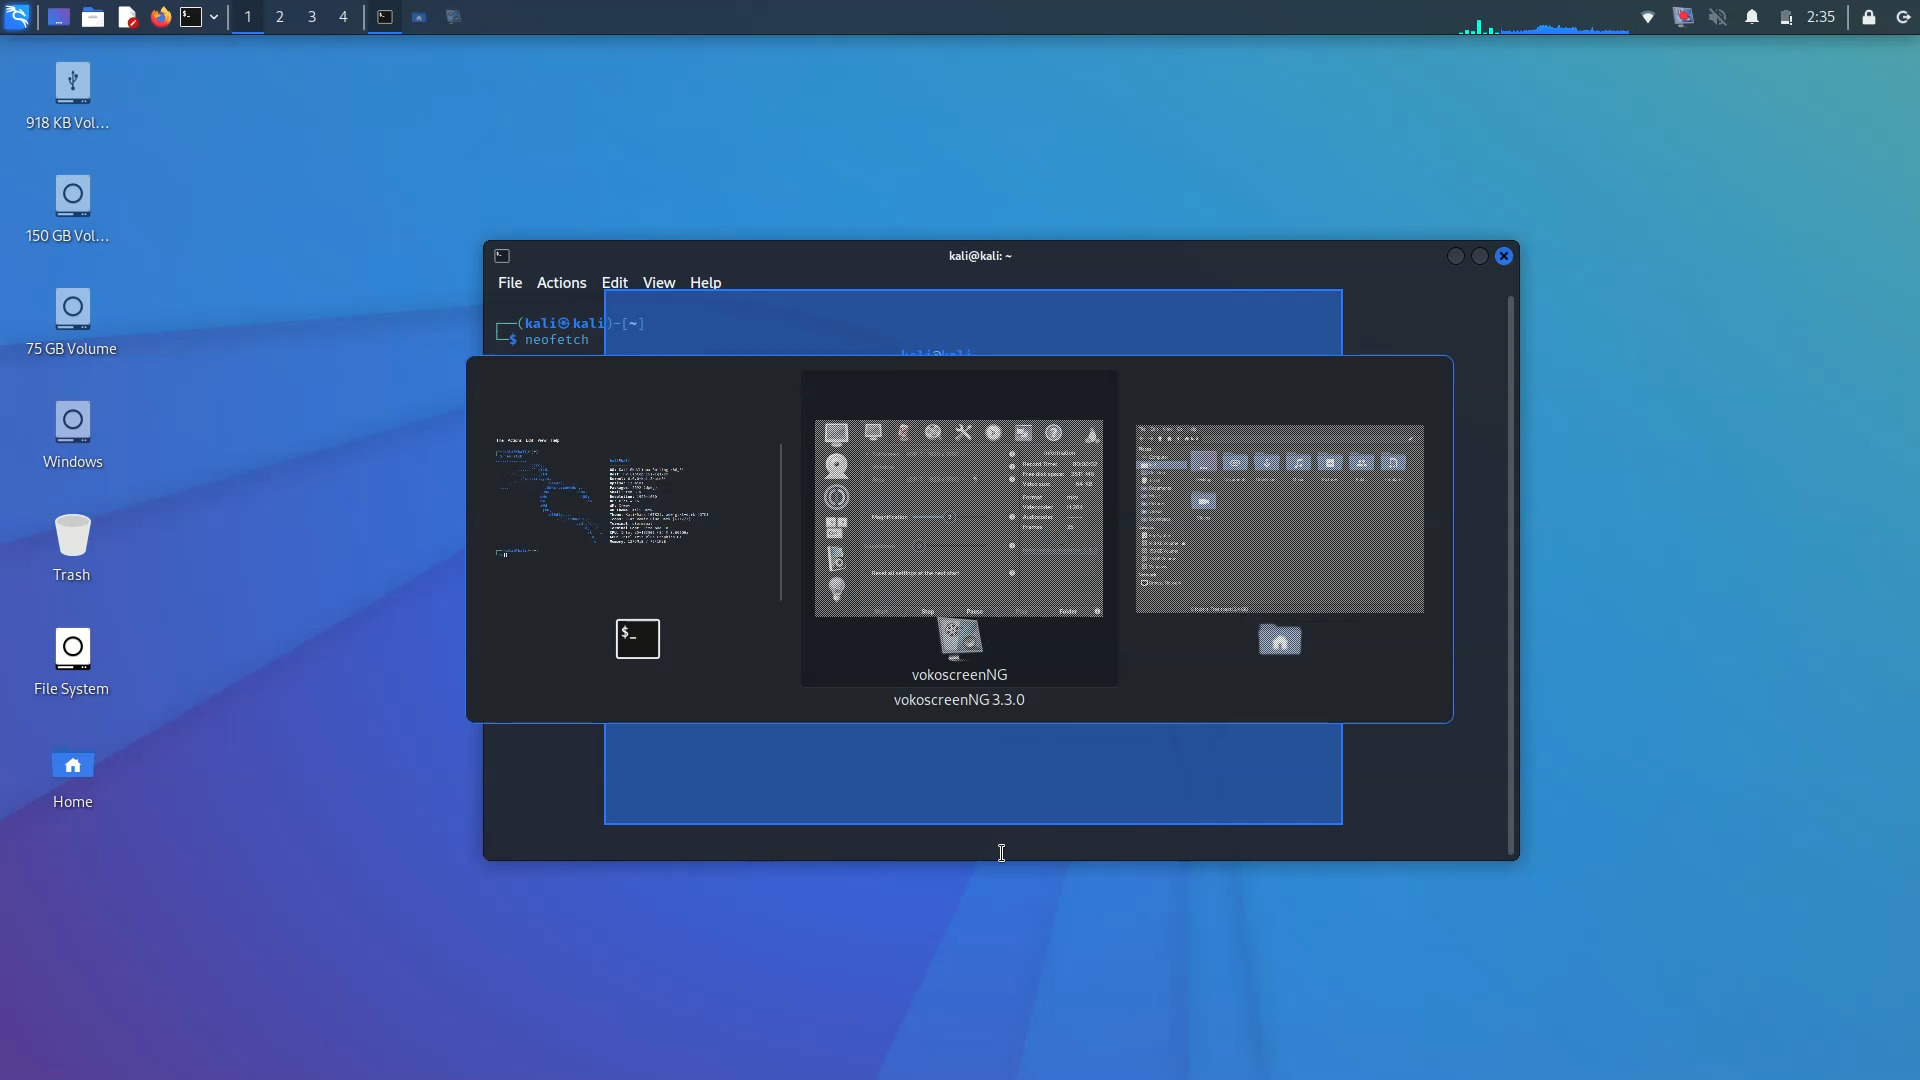Open the terminal launcher dropdown arrow

click(x=213, y=16)
